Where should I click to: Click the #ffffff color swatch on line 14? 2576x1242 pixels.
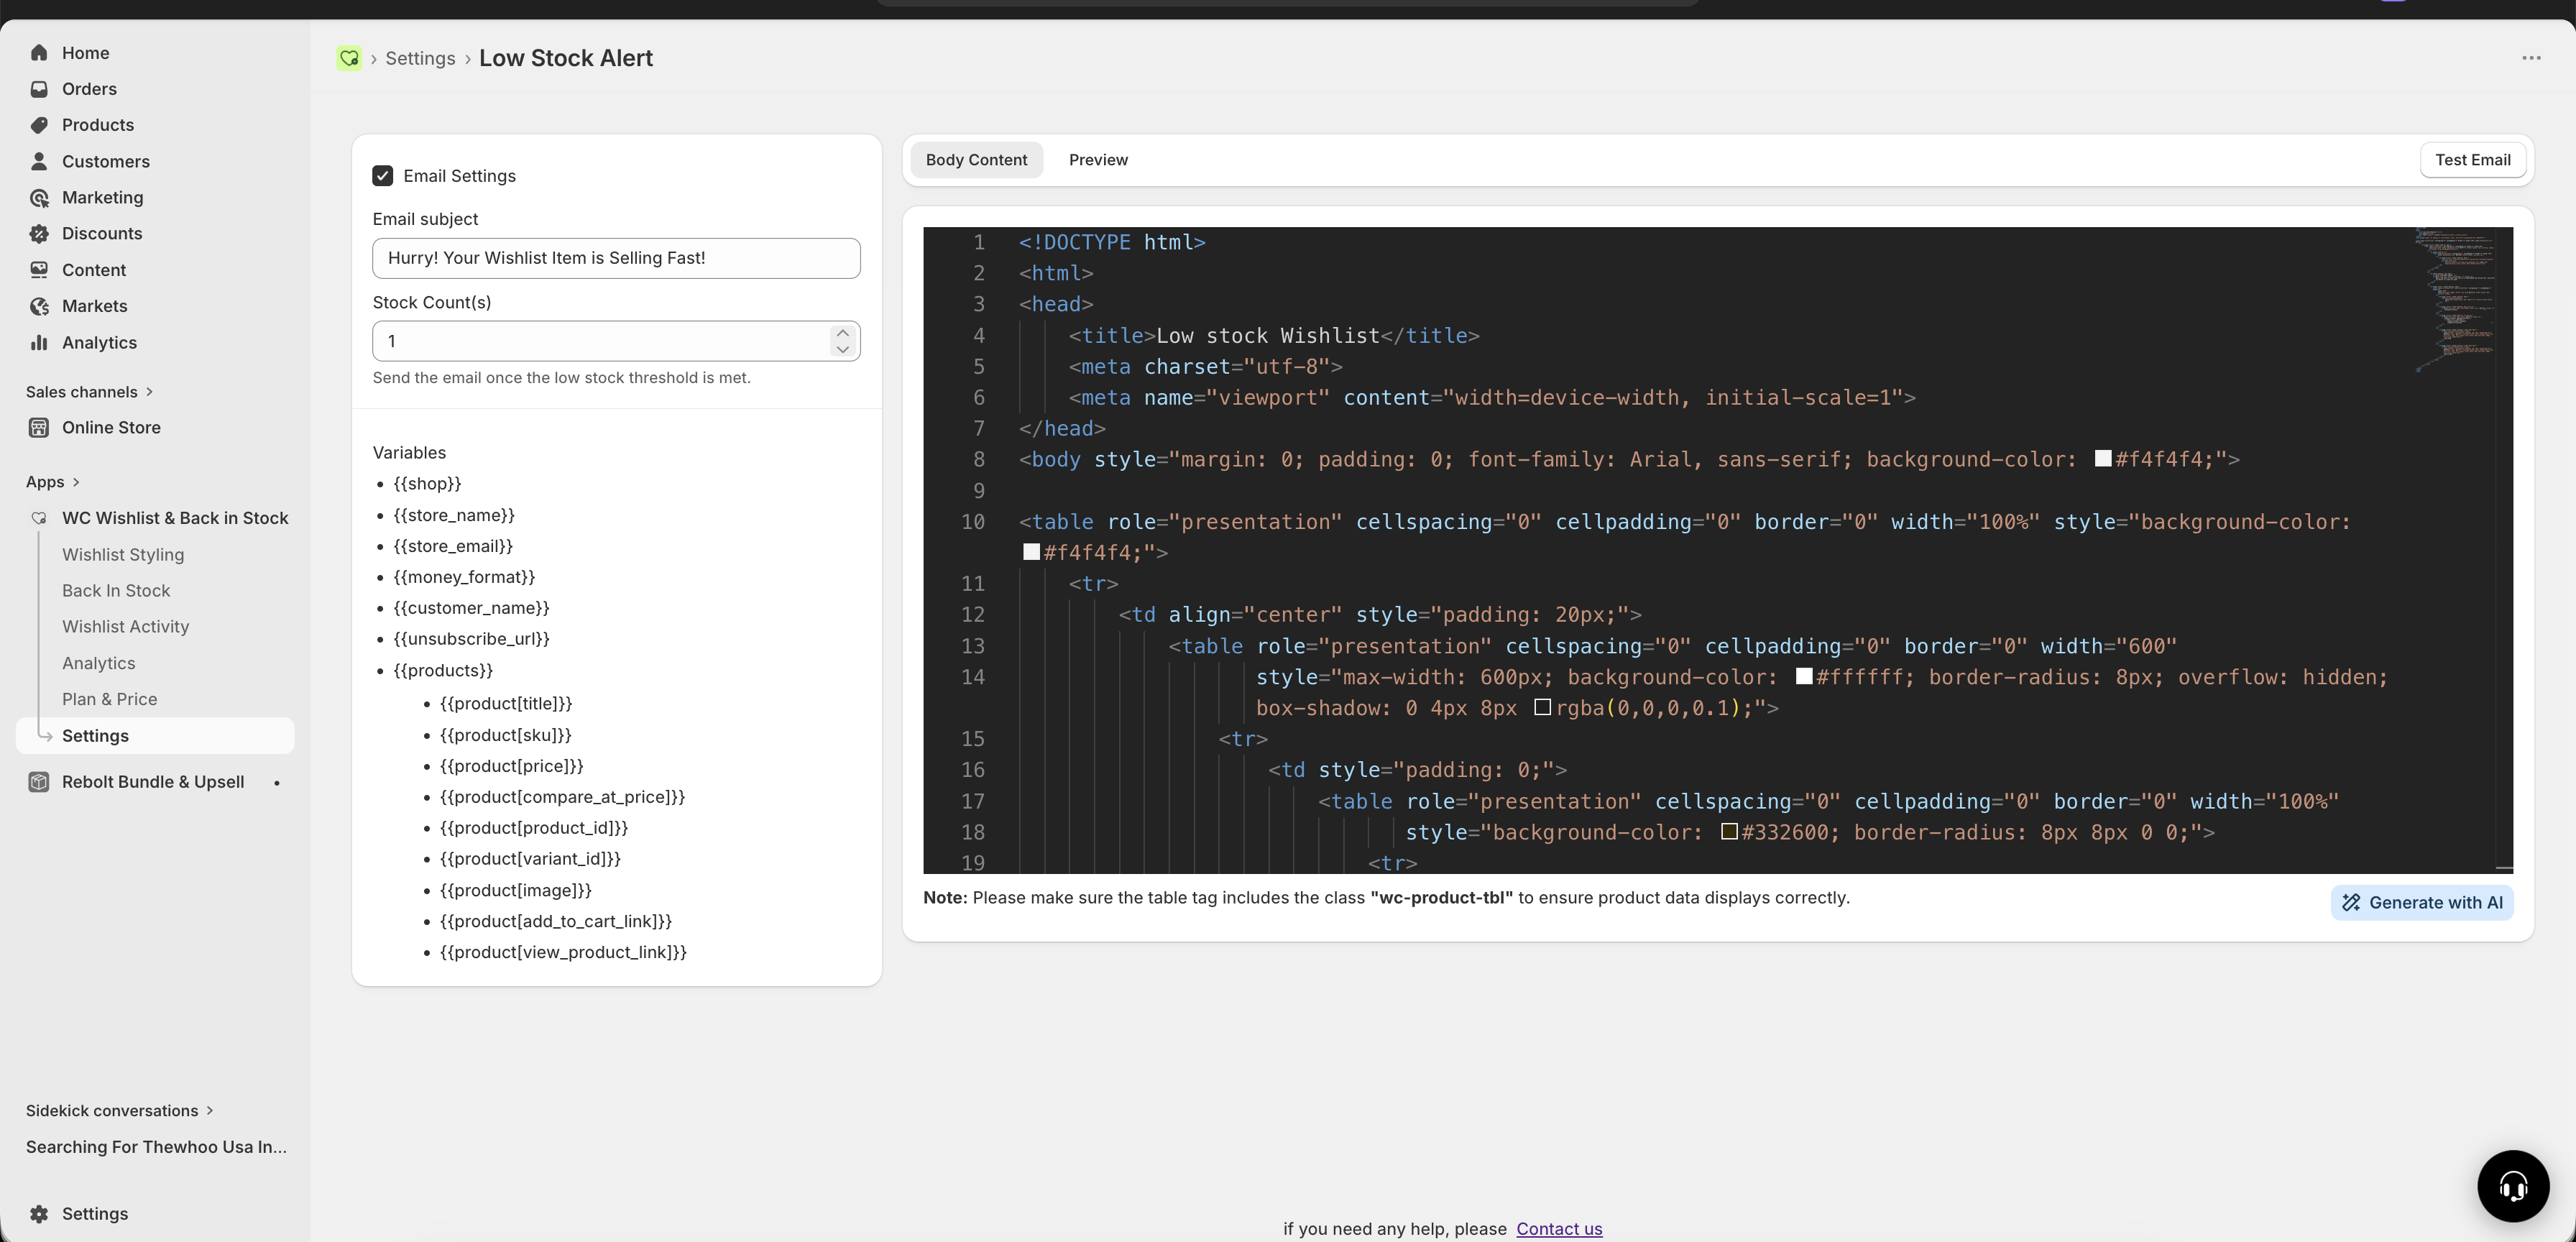point(1804,677)
